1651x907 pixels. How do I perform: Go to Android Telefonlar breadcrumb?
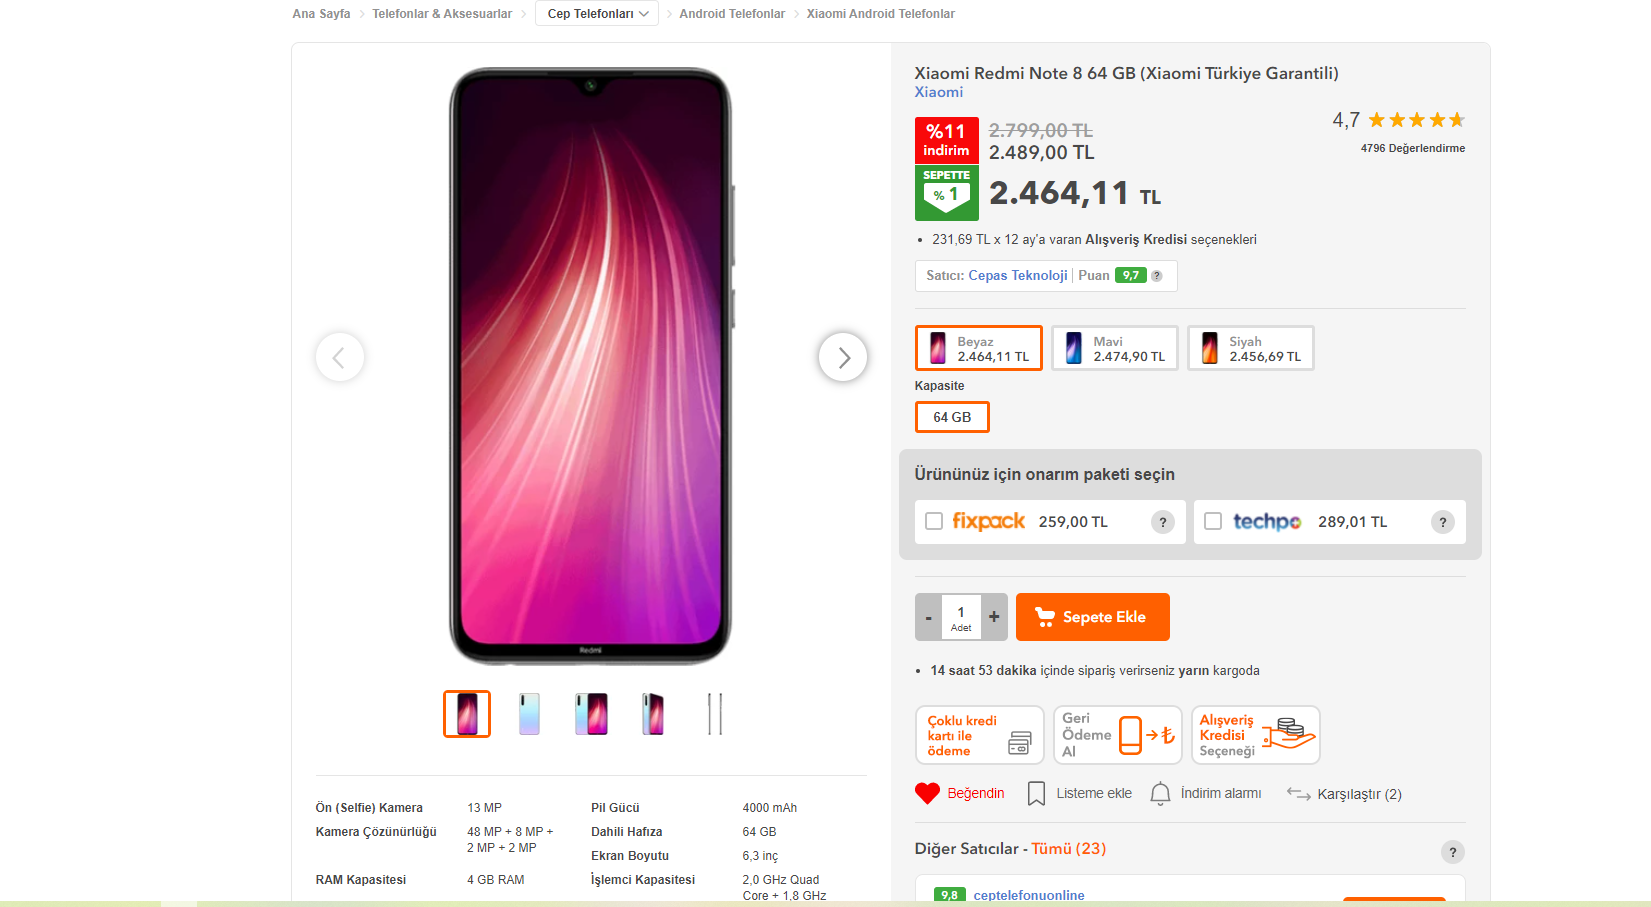click(x=732, y=14)
